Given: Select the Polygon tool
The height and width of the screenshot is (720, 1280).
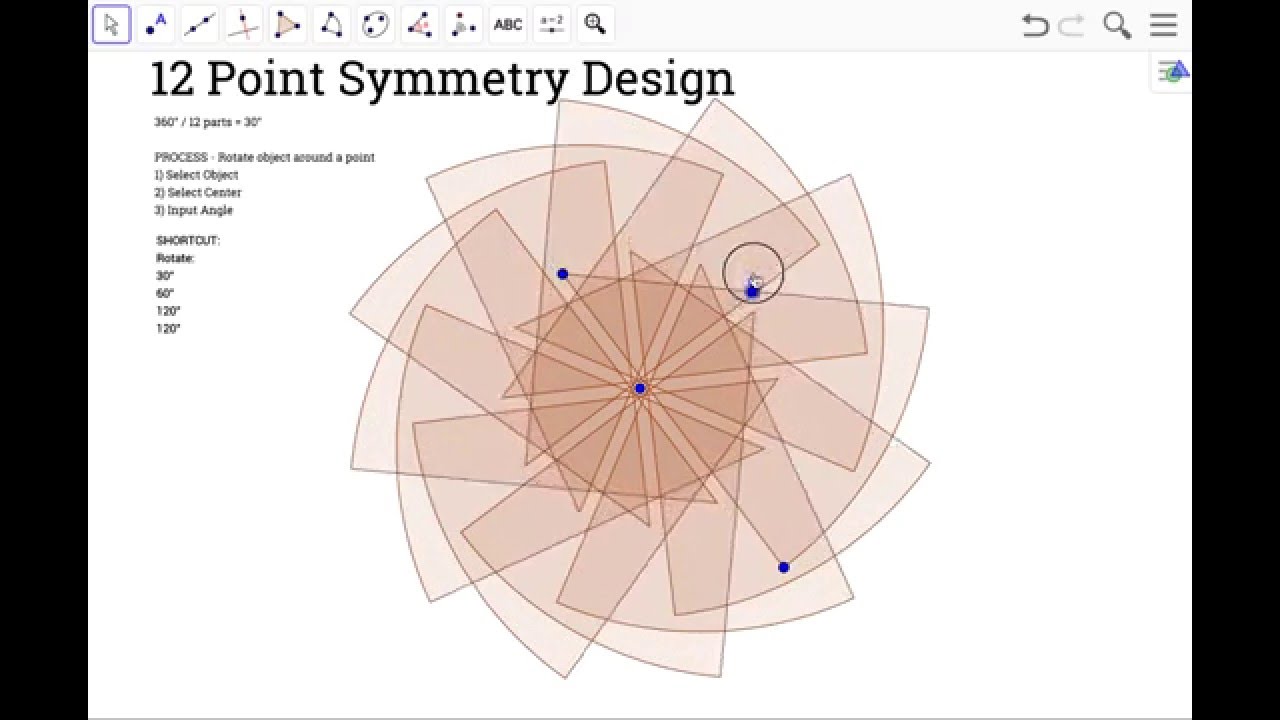Looking at the screenshot, I should click(287, 24).
